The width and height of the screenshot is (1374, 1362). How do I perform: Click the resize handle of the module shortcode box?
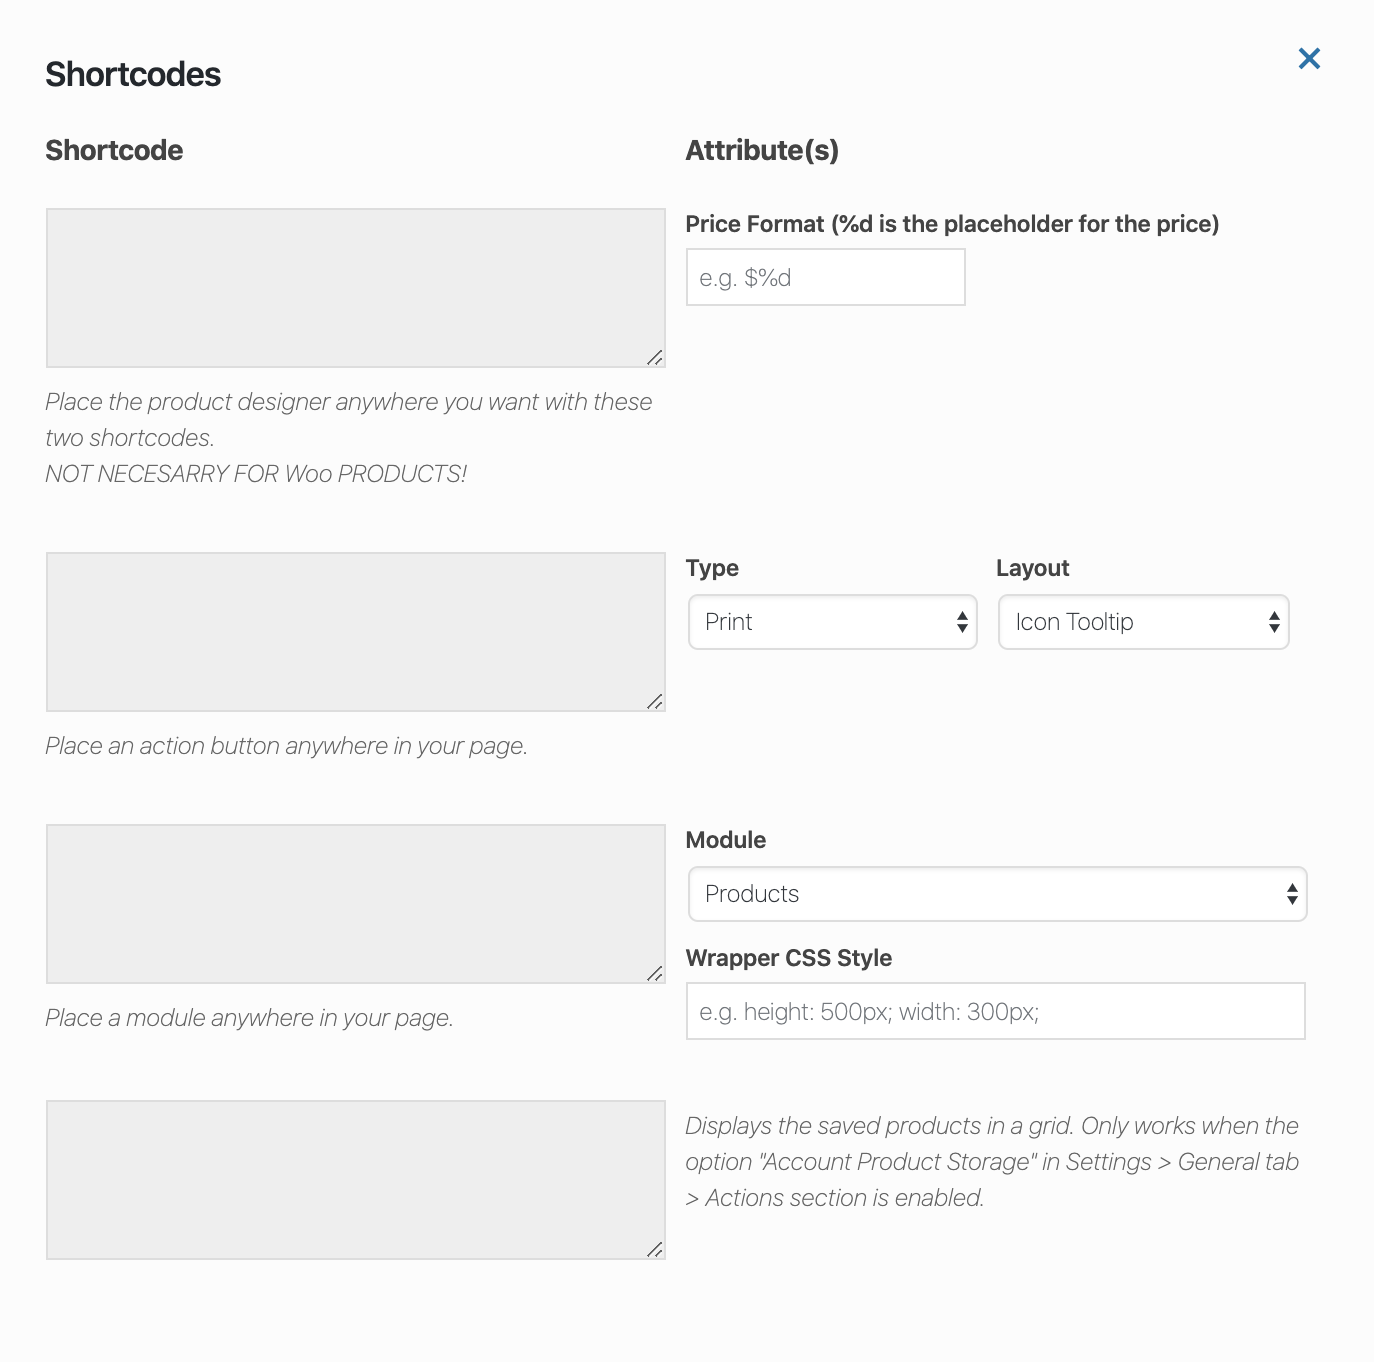tap(656, 972)
